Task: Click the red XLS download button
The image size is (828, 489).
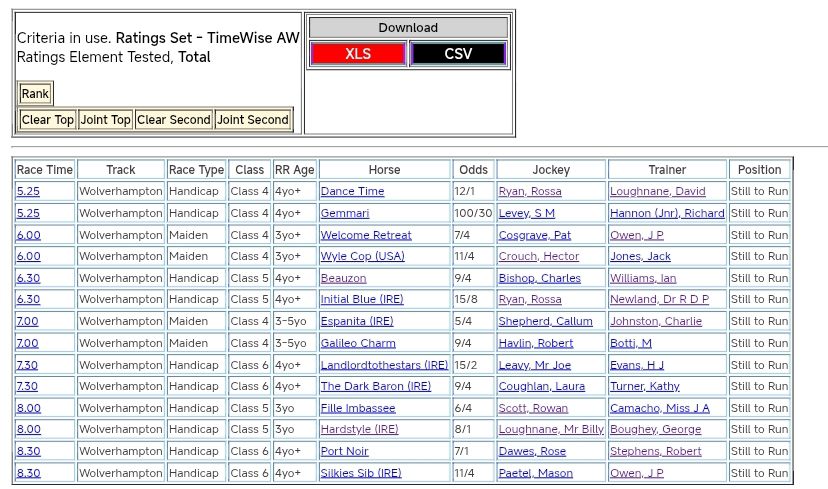Action: pyautogui.click(x=358, y=54)
